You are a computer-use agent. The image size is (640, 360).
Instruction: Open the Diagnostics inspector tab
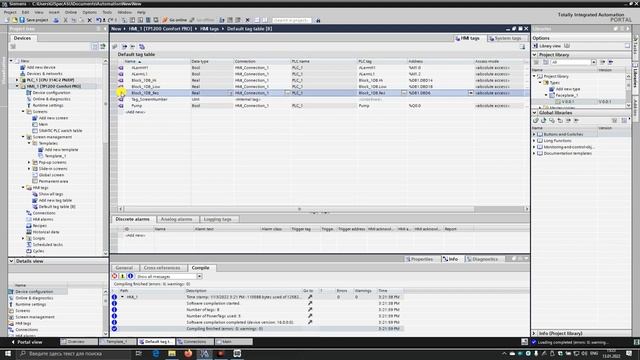click(482, 259)
